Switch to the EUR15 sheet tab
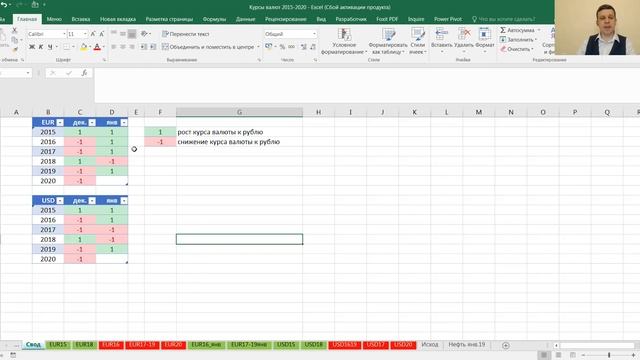640x360 pixels. (x=58, y=345)
